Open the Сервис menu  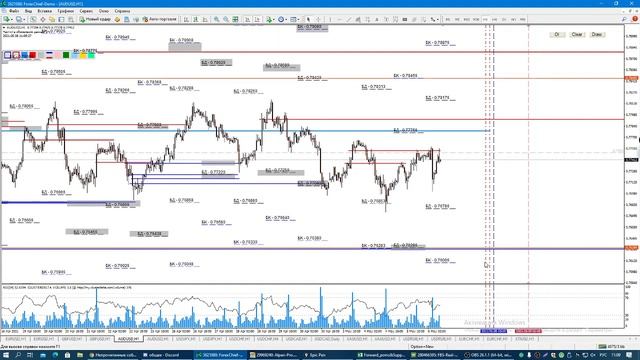click(x=86, y=11)
